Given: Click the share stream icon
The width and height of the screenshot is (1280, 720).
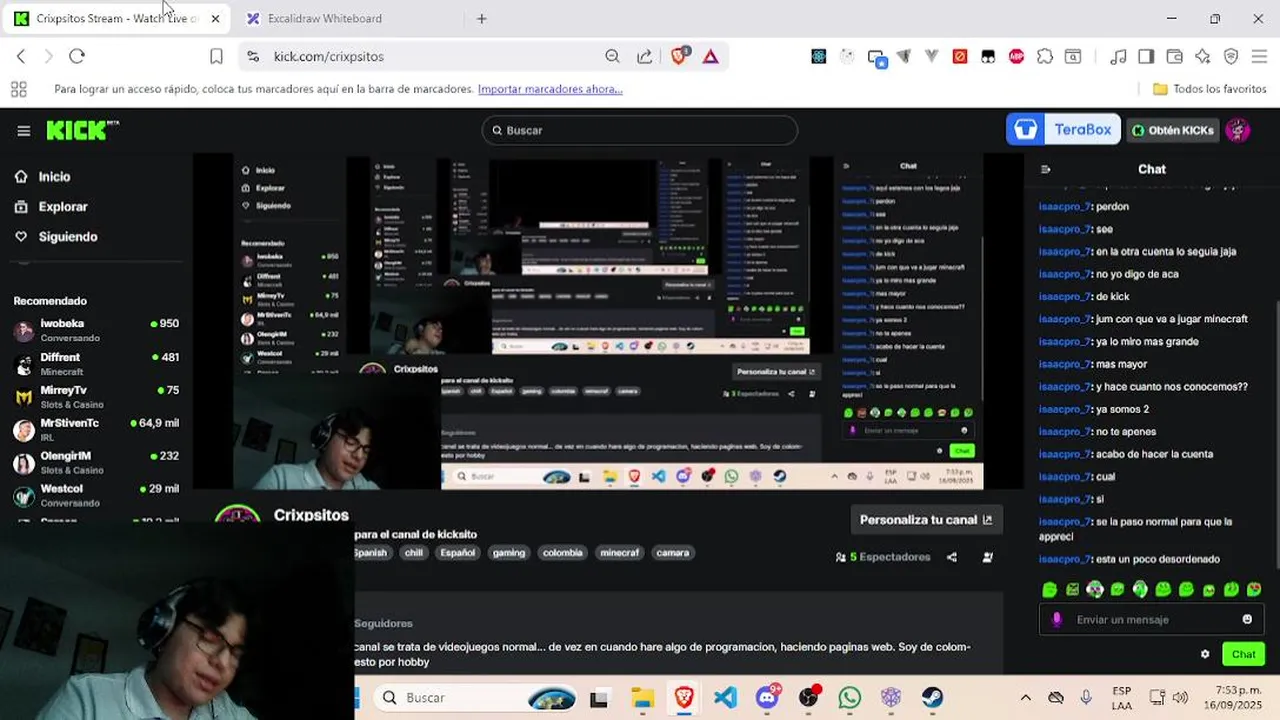Looking at the screenshot, I should coord(952,557).
